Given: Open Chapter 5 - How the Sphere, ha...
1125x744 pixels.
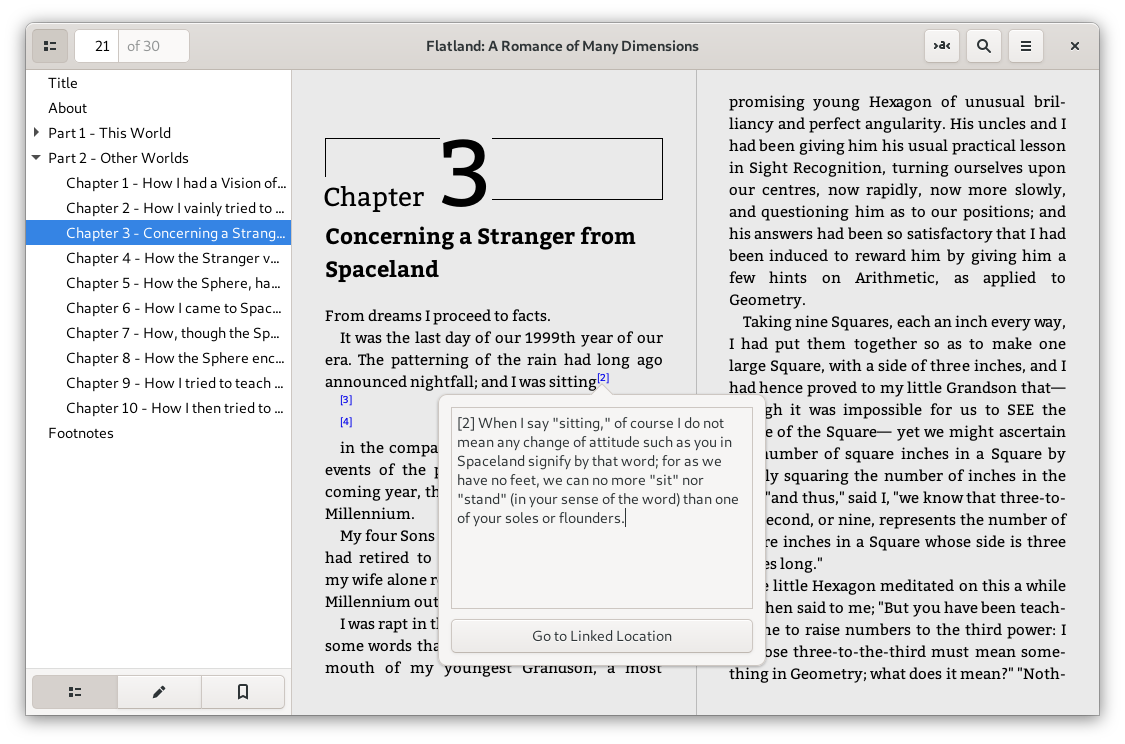Looking at the screenshot, I should click(159, 283).
